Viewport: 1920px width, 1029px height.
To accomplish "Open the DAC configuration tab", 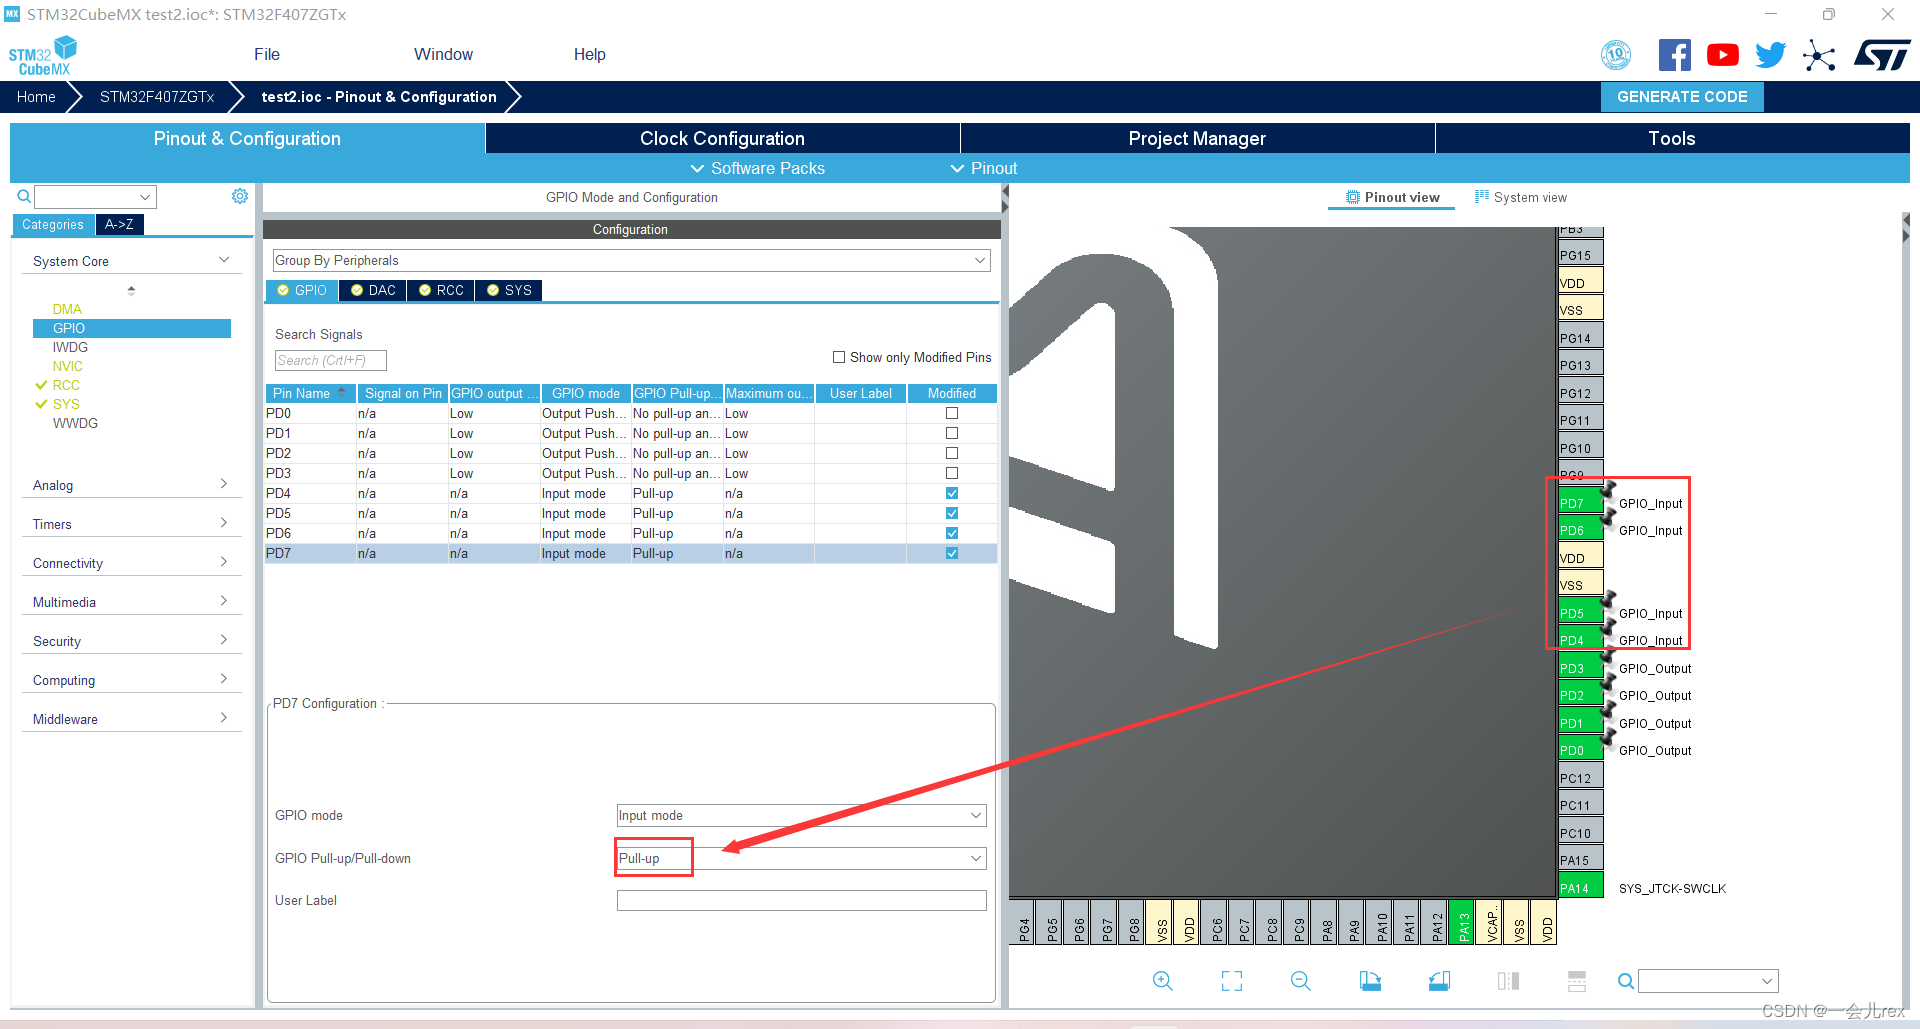I will click(373, 290).
